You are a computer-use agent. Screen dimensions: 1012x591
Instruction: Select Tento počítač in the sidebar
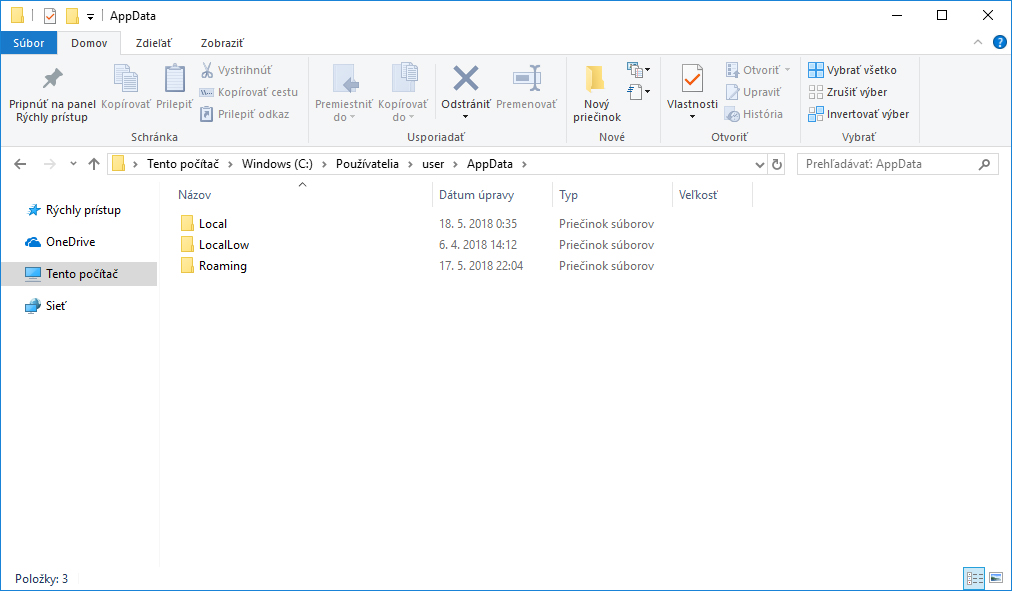tap(79, 274)
